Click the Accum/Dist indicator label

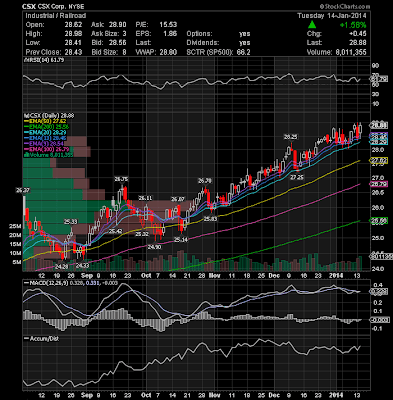44,338
